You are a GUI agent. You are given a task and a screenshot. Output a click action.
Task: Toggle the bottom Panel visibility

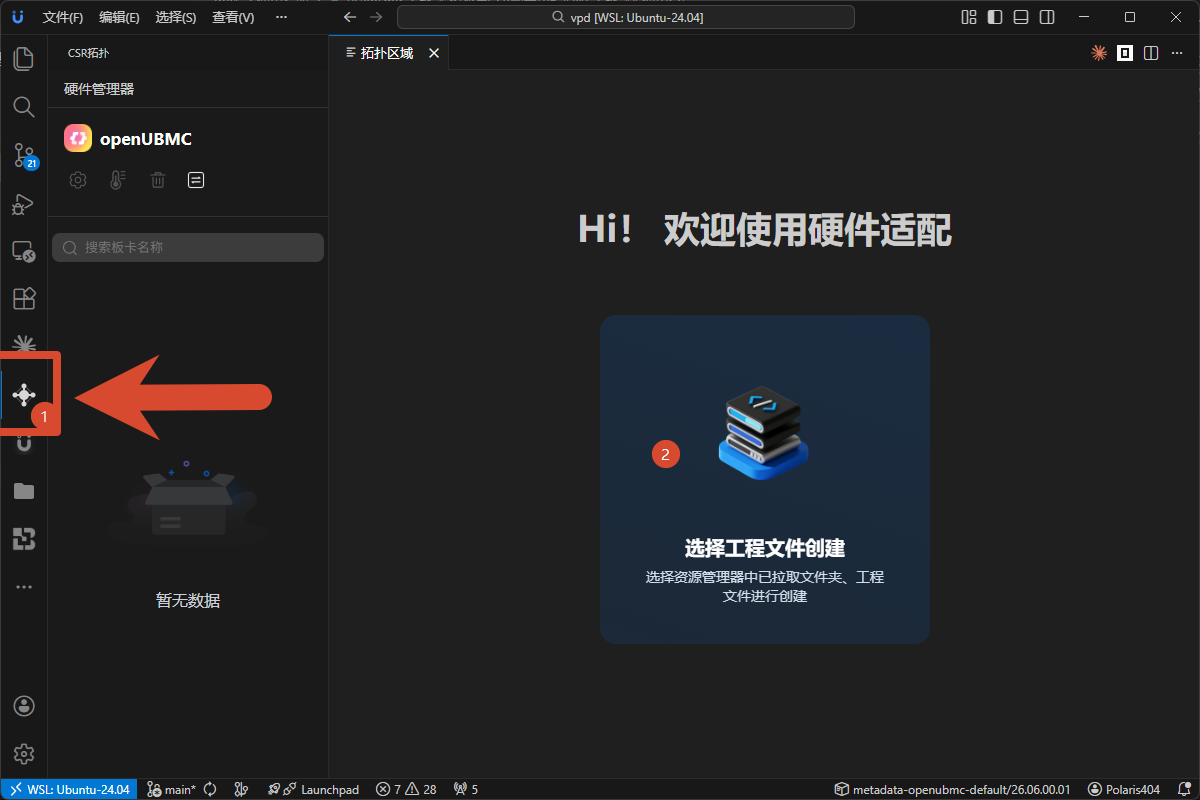coord(1021,17)
